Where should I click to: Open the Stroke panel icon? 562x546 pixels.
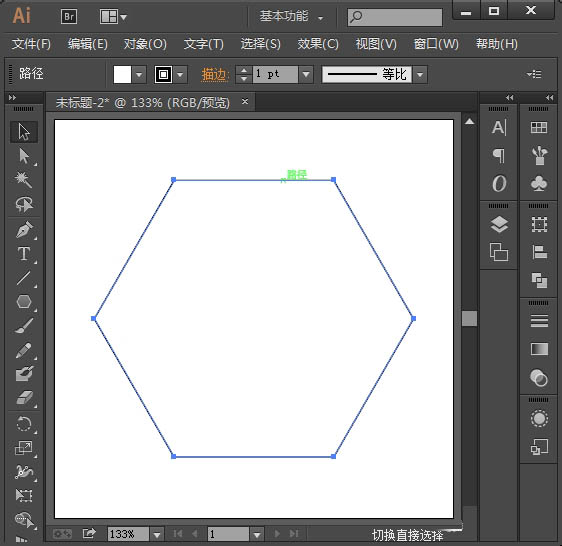pyautogui.click(x=539, y=321)
